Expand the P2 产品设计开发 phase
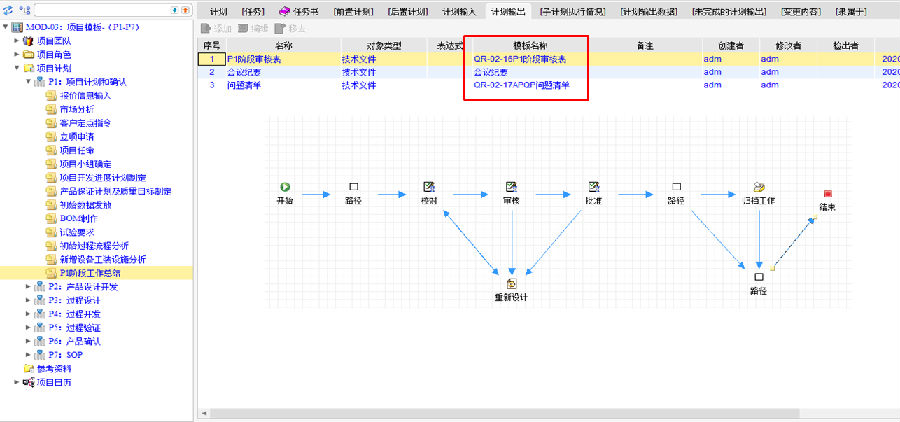900x422 pixels. coord(28,287)
